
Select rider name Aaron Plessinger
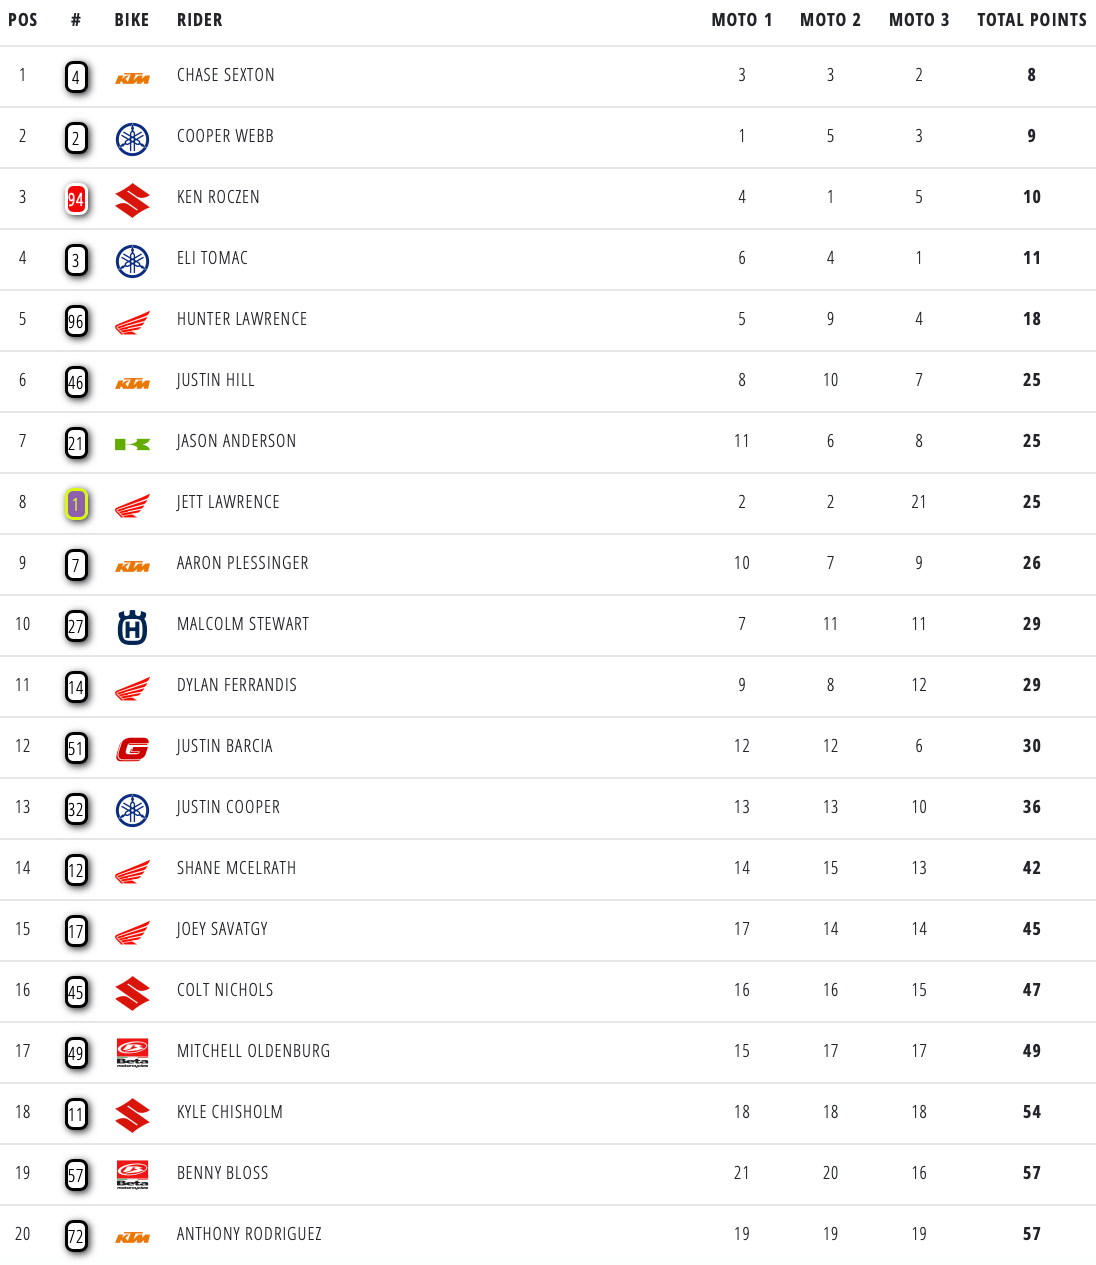243,563
